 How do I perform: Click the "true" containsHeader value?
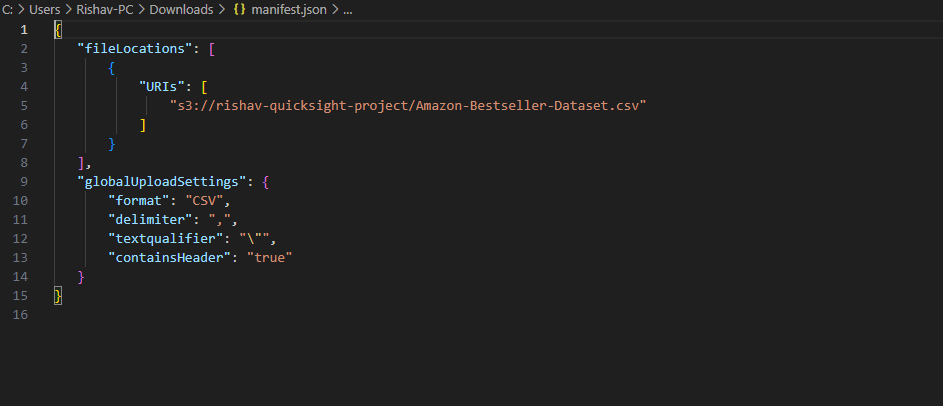click(269, 257)
